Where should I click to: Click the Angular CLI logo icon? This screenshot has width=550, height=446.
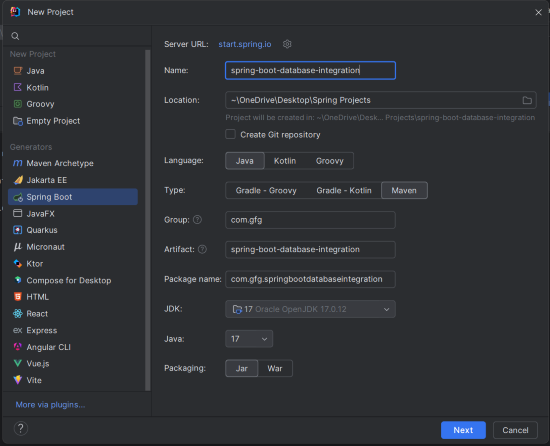coord(18,347)
